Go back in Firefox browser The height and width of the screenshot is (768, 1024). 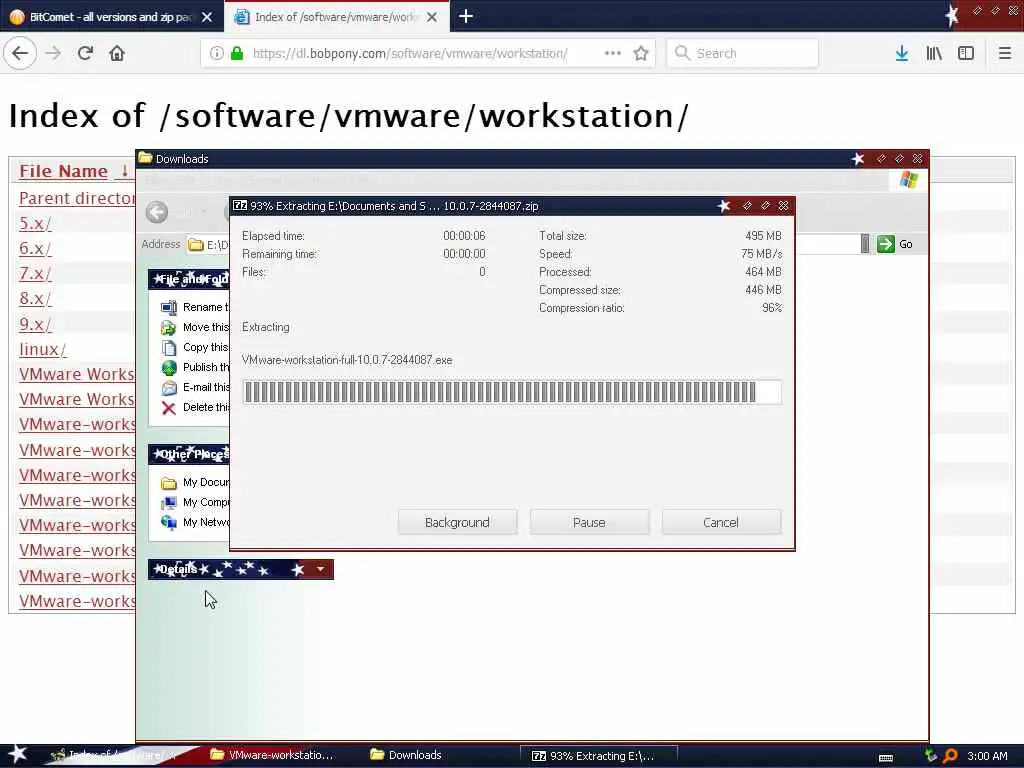pyautogui.click(x=20, y=53)
